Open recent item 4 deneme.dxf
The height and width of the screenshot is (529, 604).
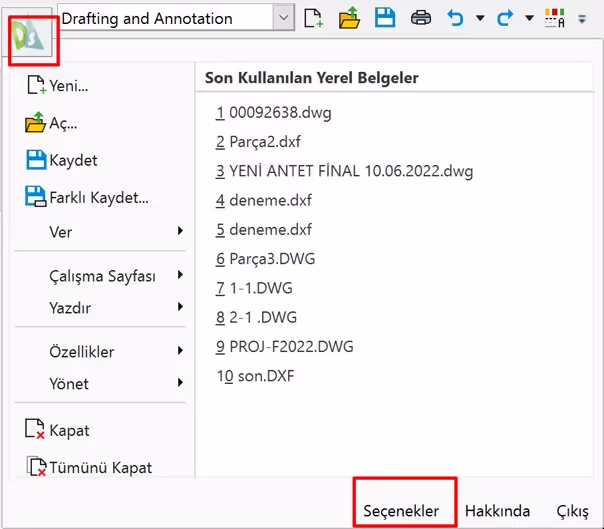[263, 200]
